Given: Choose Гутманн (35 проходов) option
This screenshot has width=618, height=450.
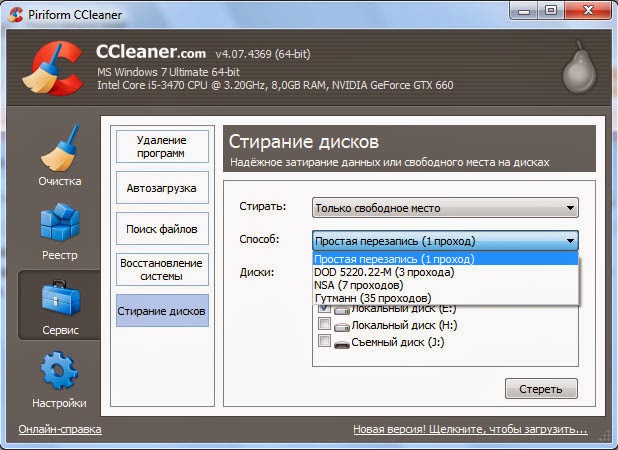Looking at the screenshot, I should [x=445, y=298].
